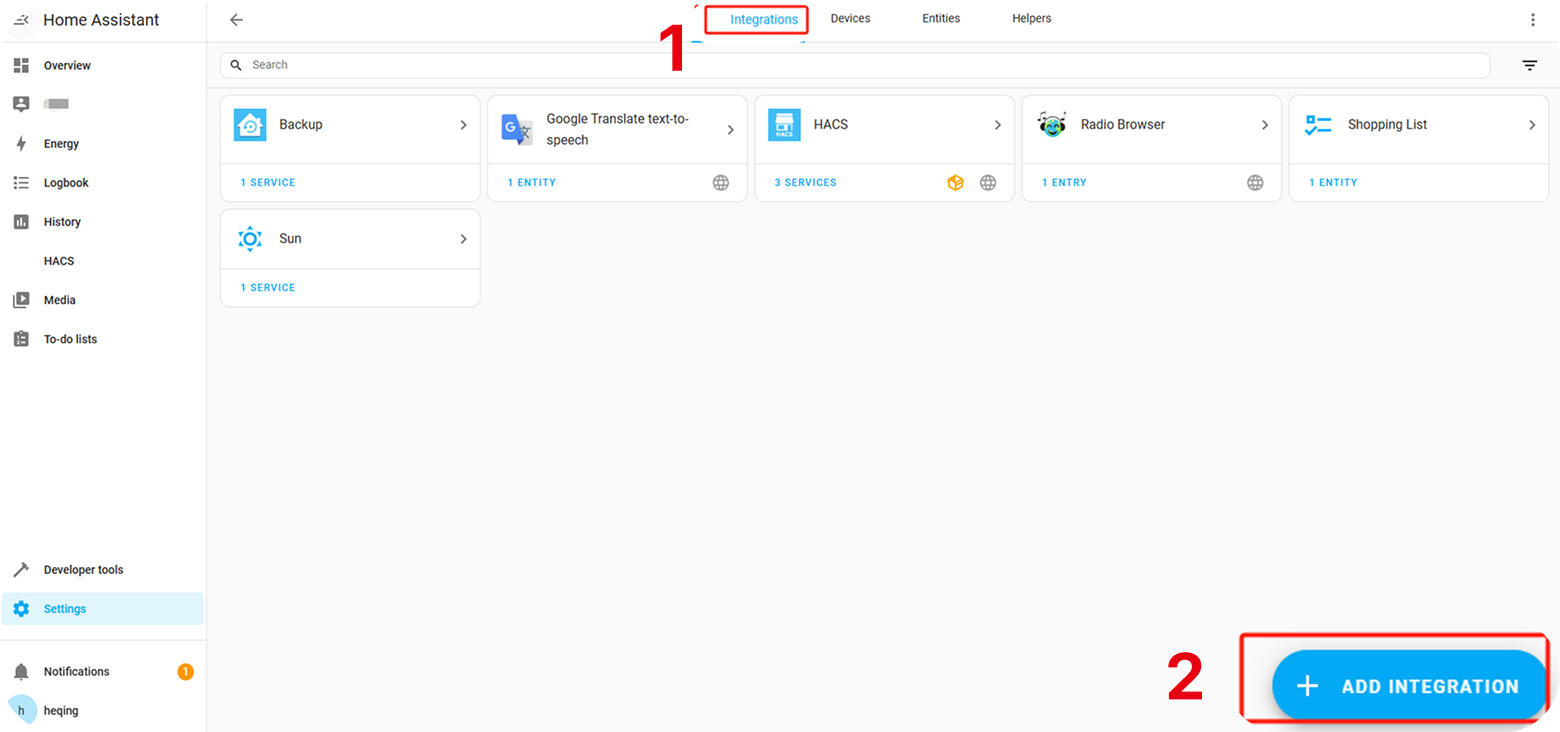Switch to the Entities tab

point(941,19)
